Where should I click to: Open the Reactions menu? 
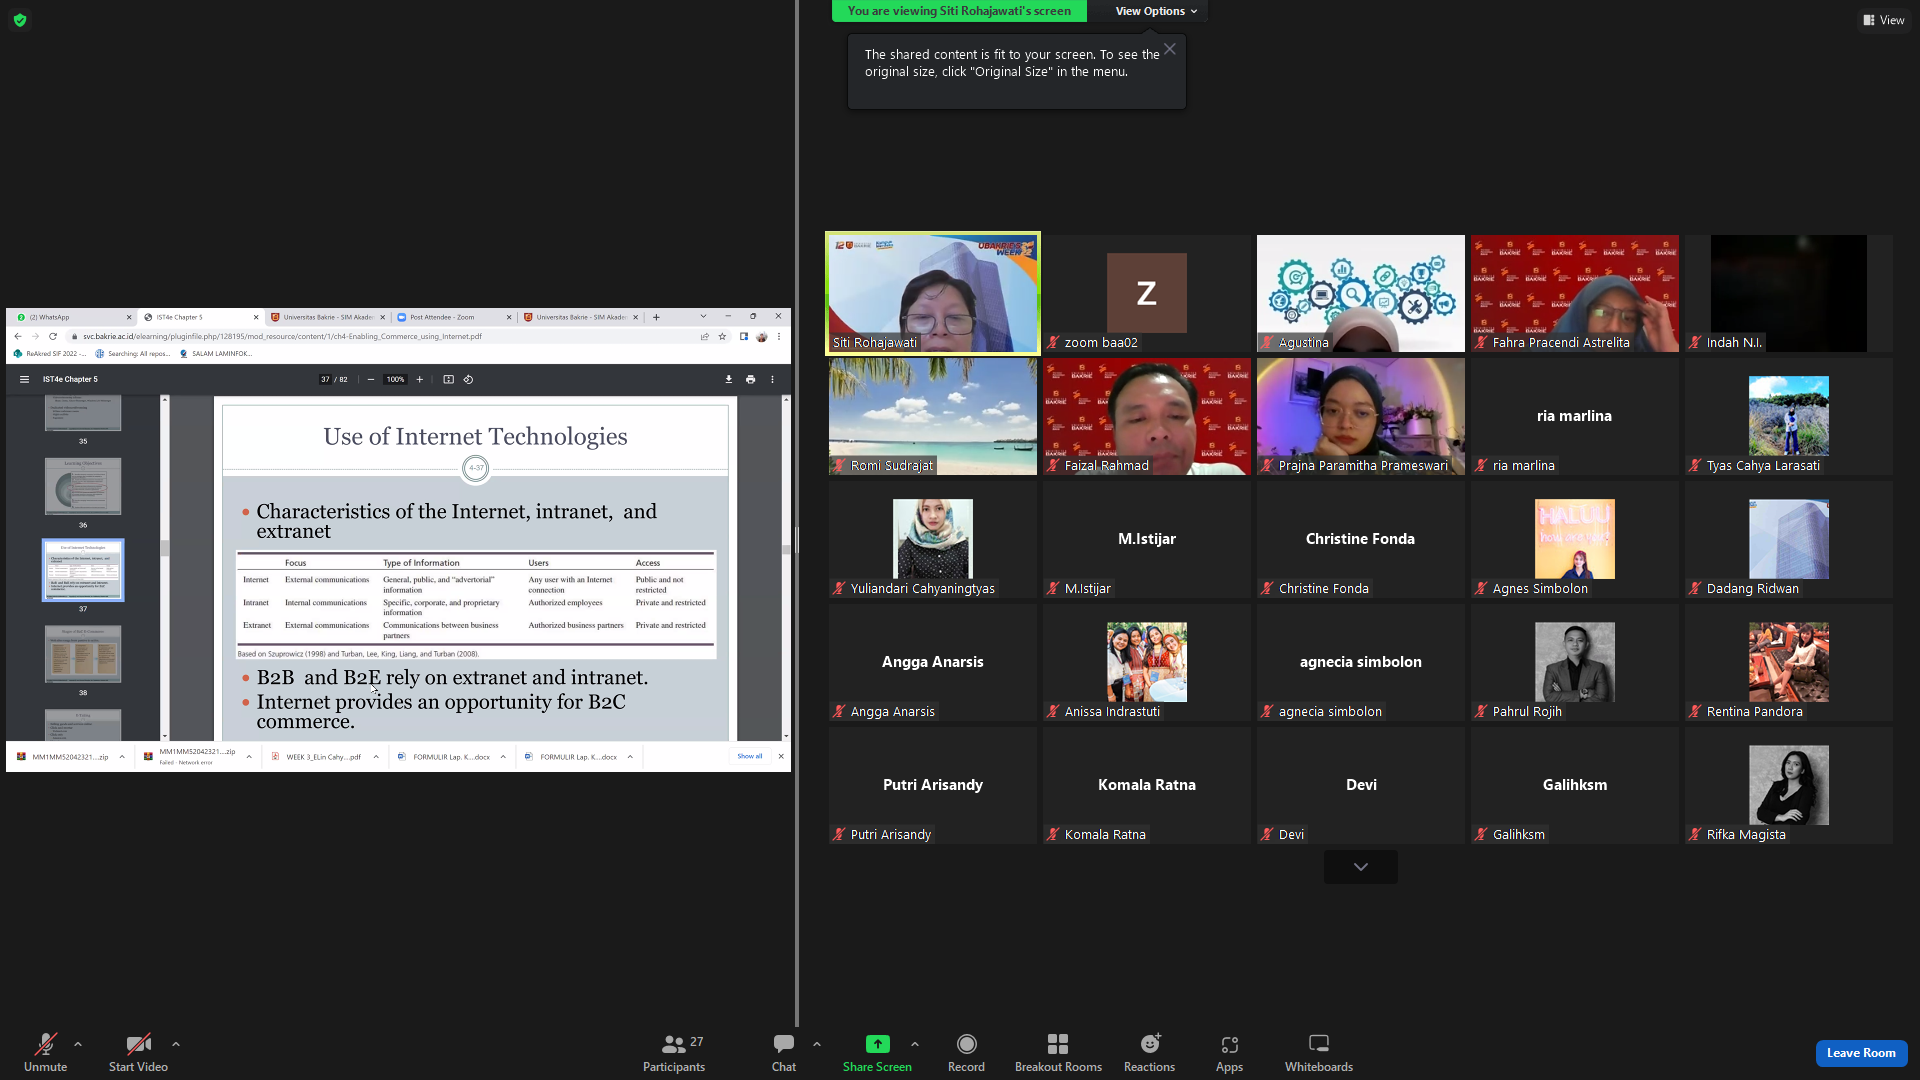click(1149, 1053)
